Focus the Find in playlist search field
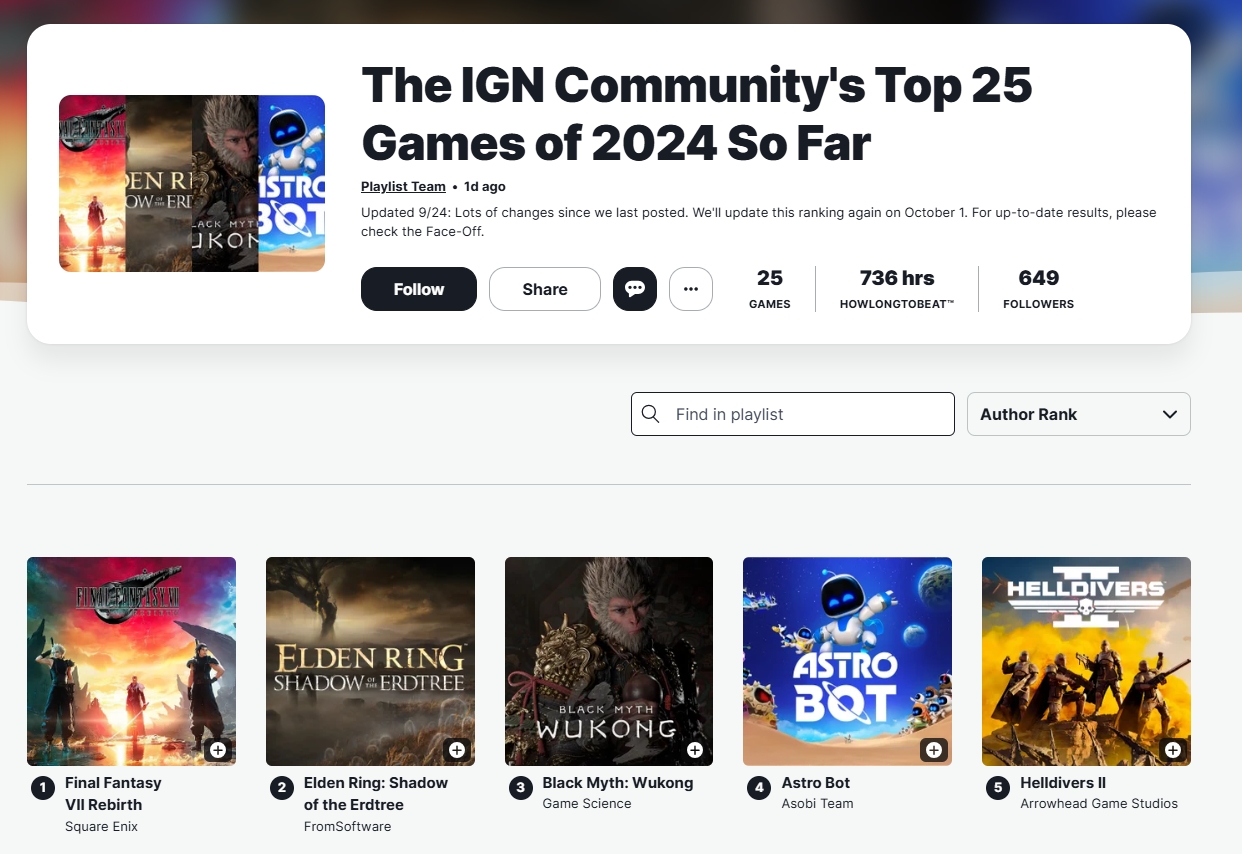1242x854 pixels. 793,414
